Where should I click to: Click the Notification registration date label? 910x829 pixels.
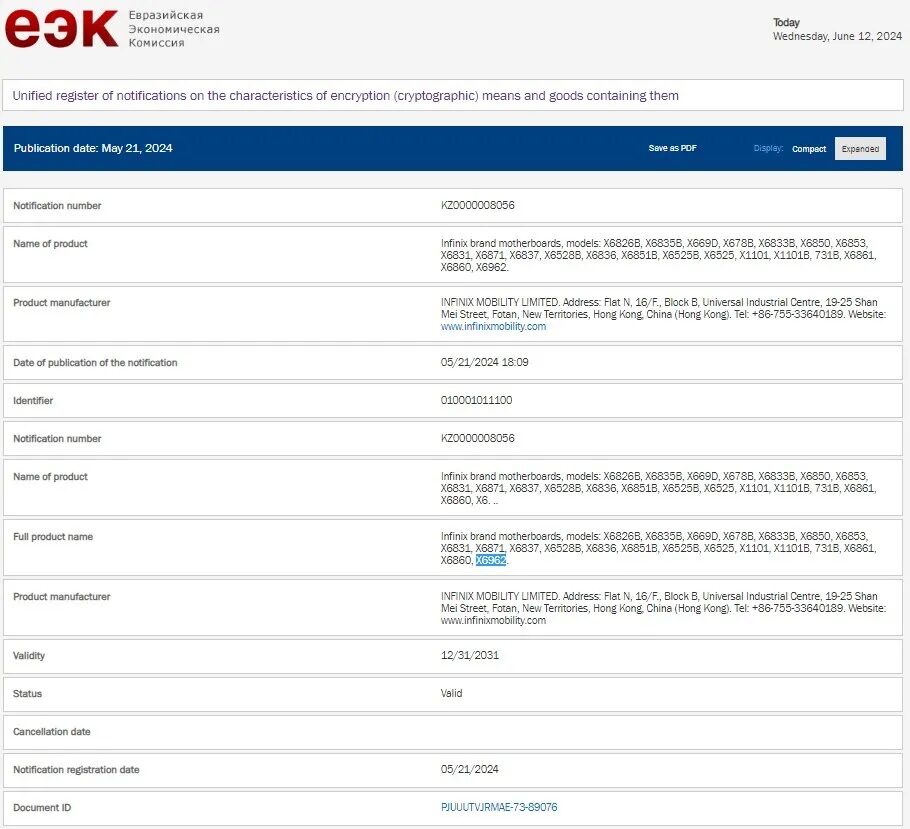click(x=76, y=770)
